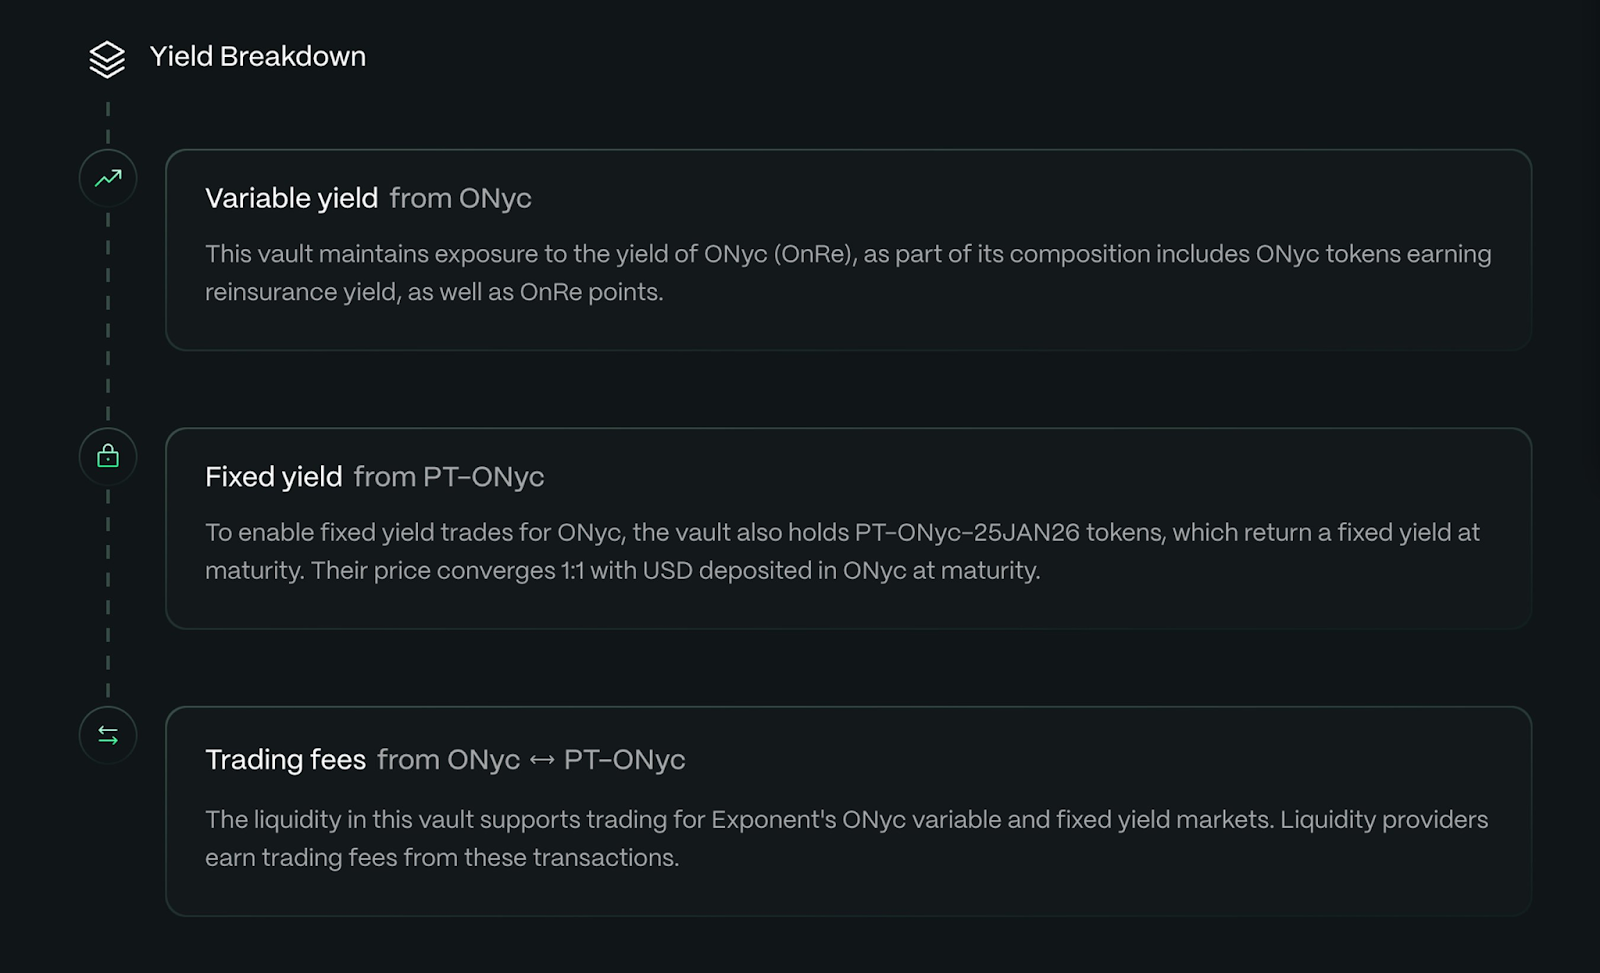Viewport: 1600px width, 973px height.
Task: Select the Fixed yield description text area
Action: (842, 551)
